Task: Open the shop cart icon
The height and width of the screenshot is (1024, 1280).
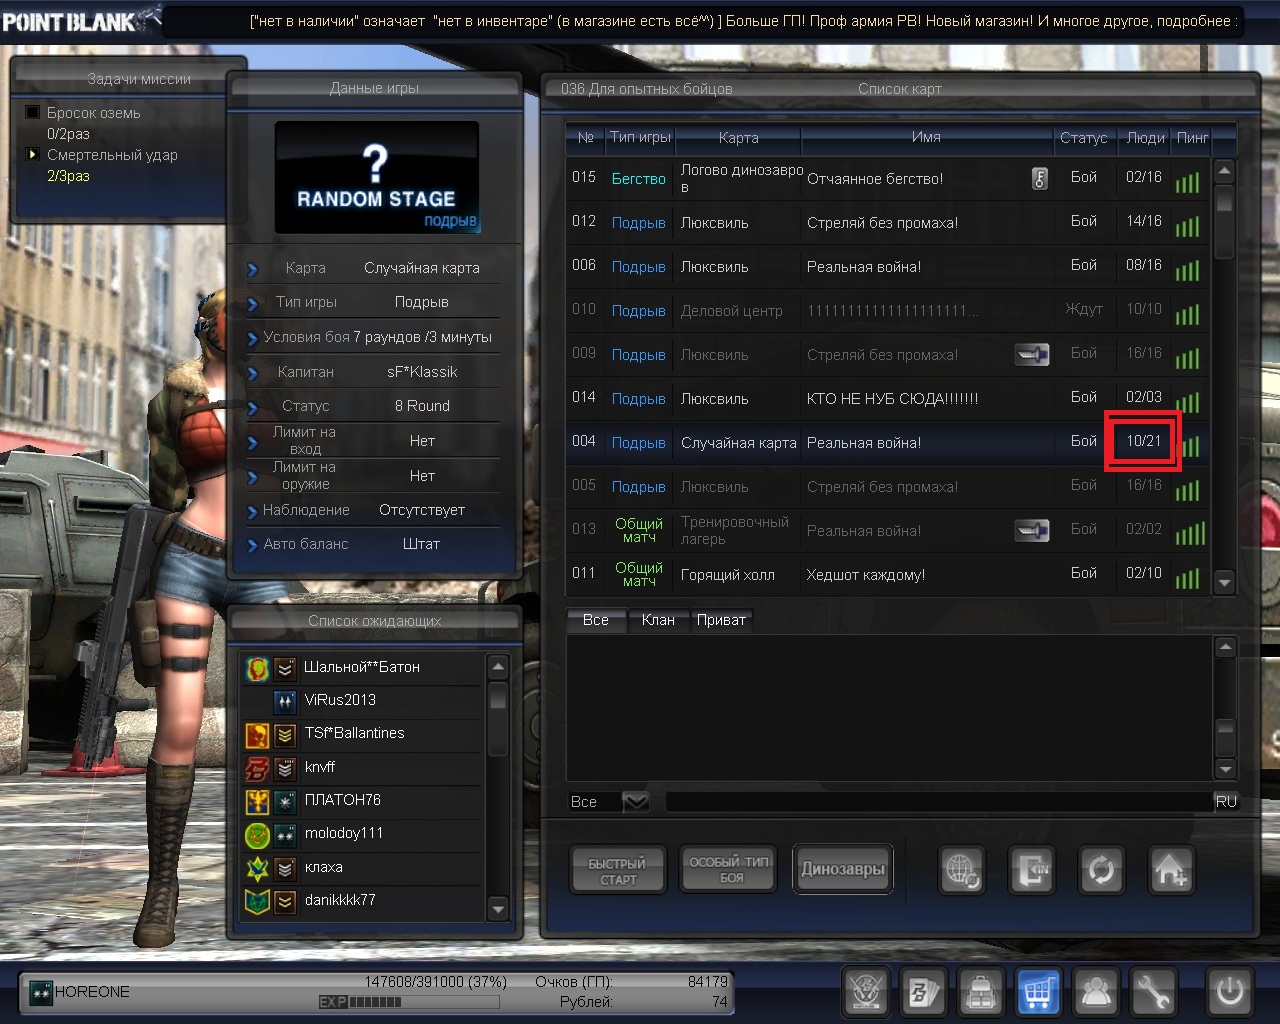Action: click(1038, 992)
